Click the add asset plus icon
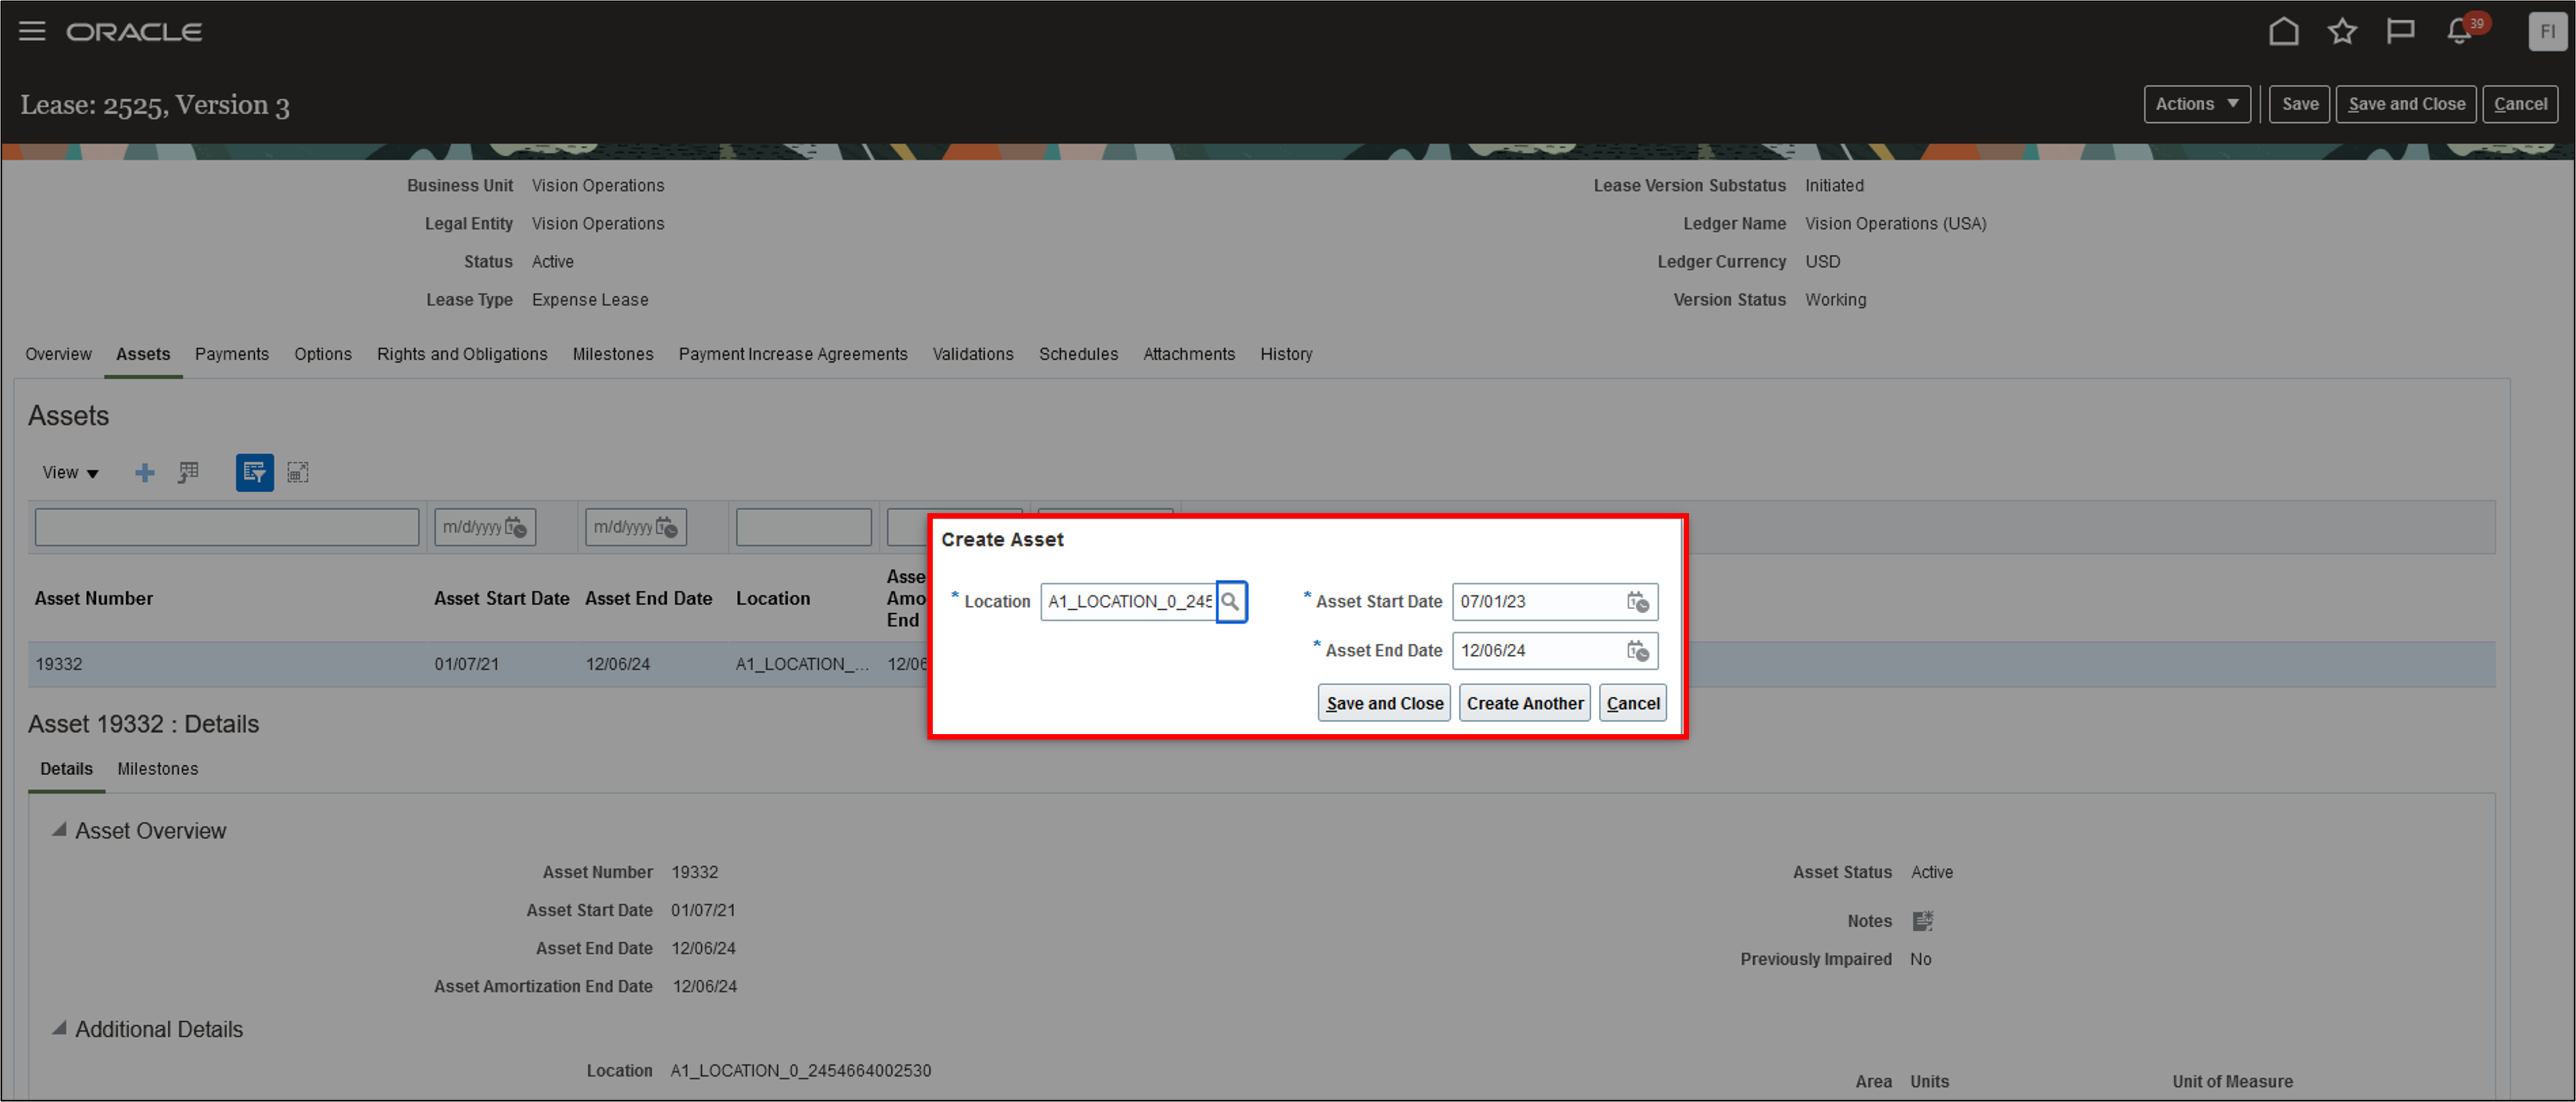The height and width of the screenshot is (1102, 2576). 145,473
